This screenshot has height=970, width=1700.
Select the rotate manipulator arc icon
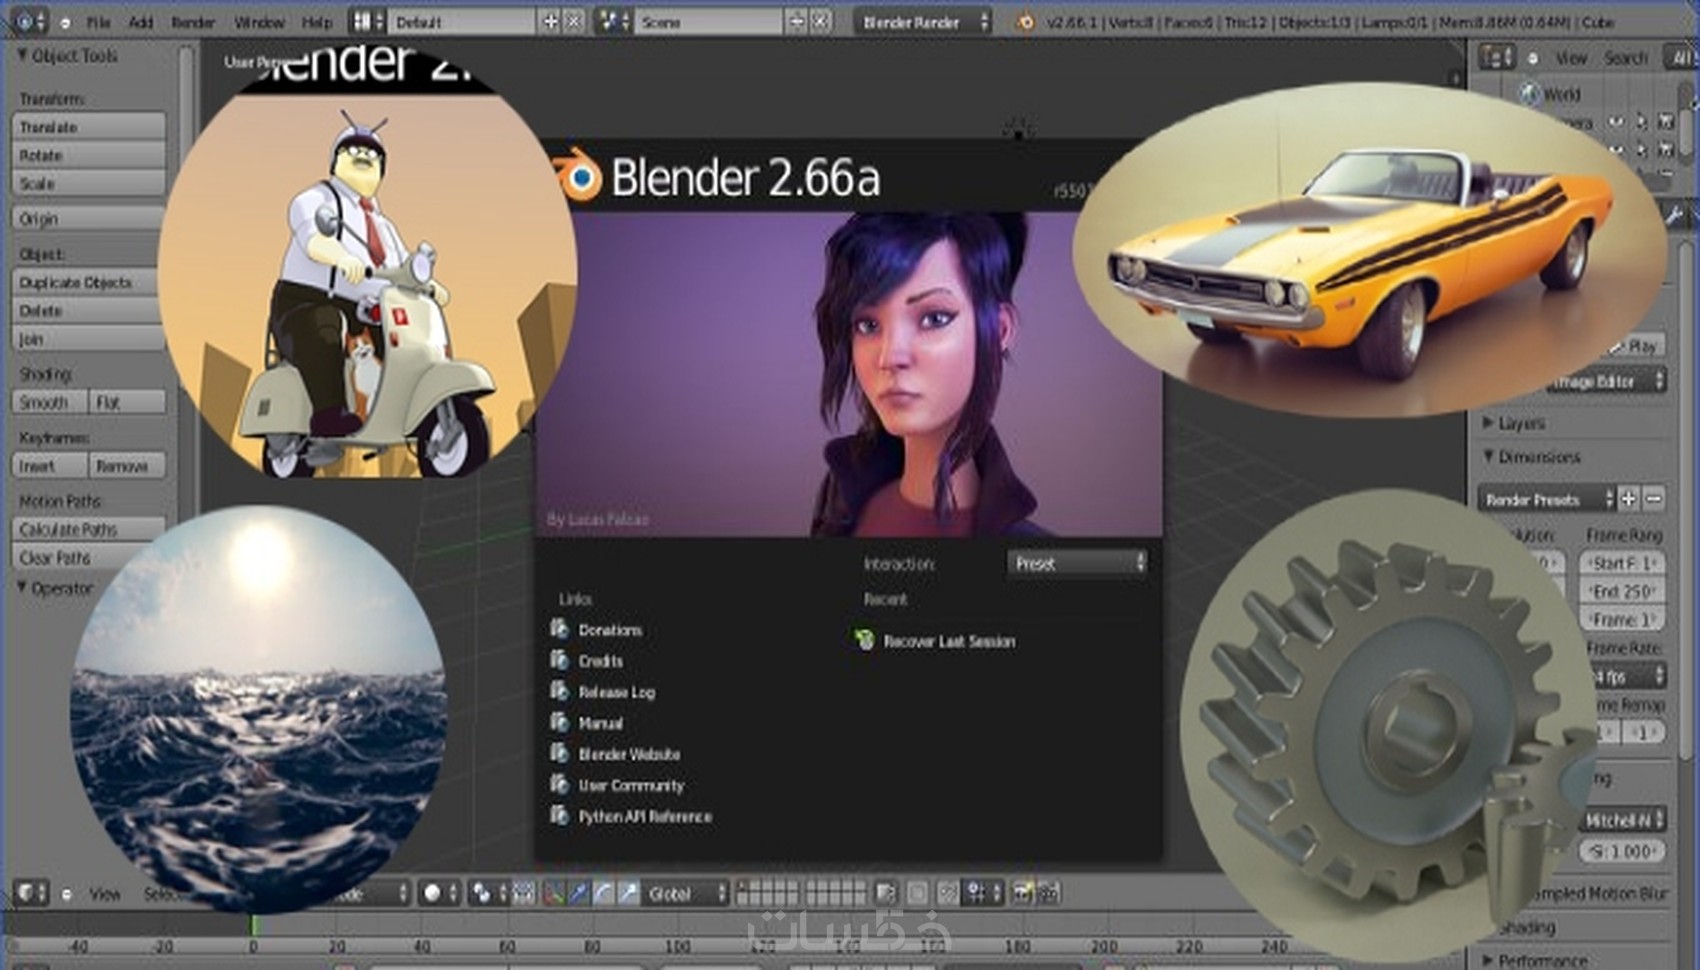click(603, 892)
